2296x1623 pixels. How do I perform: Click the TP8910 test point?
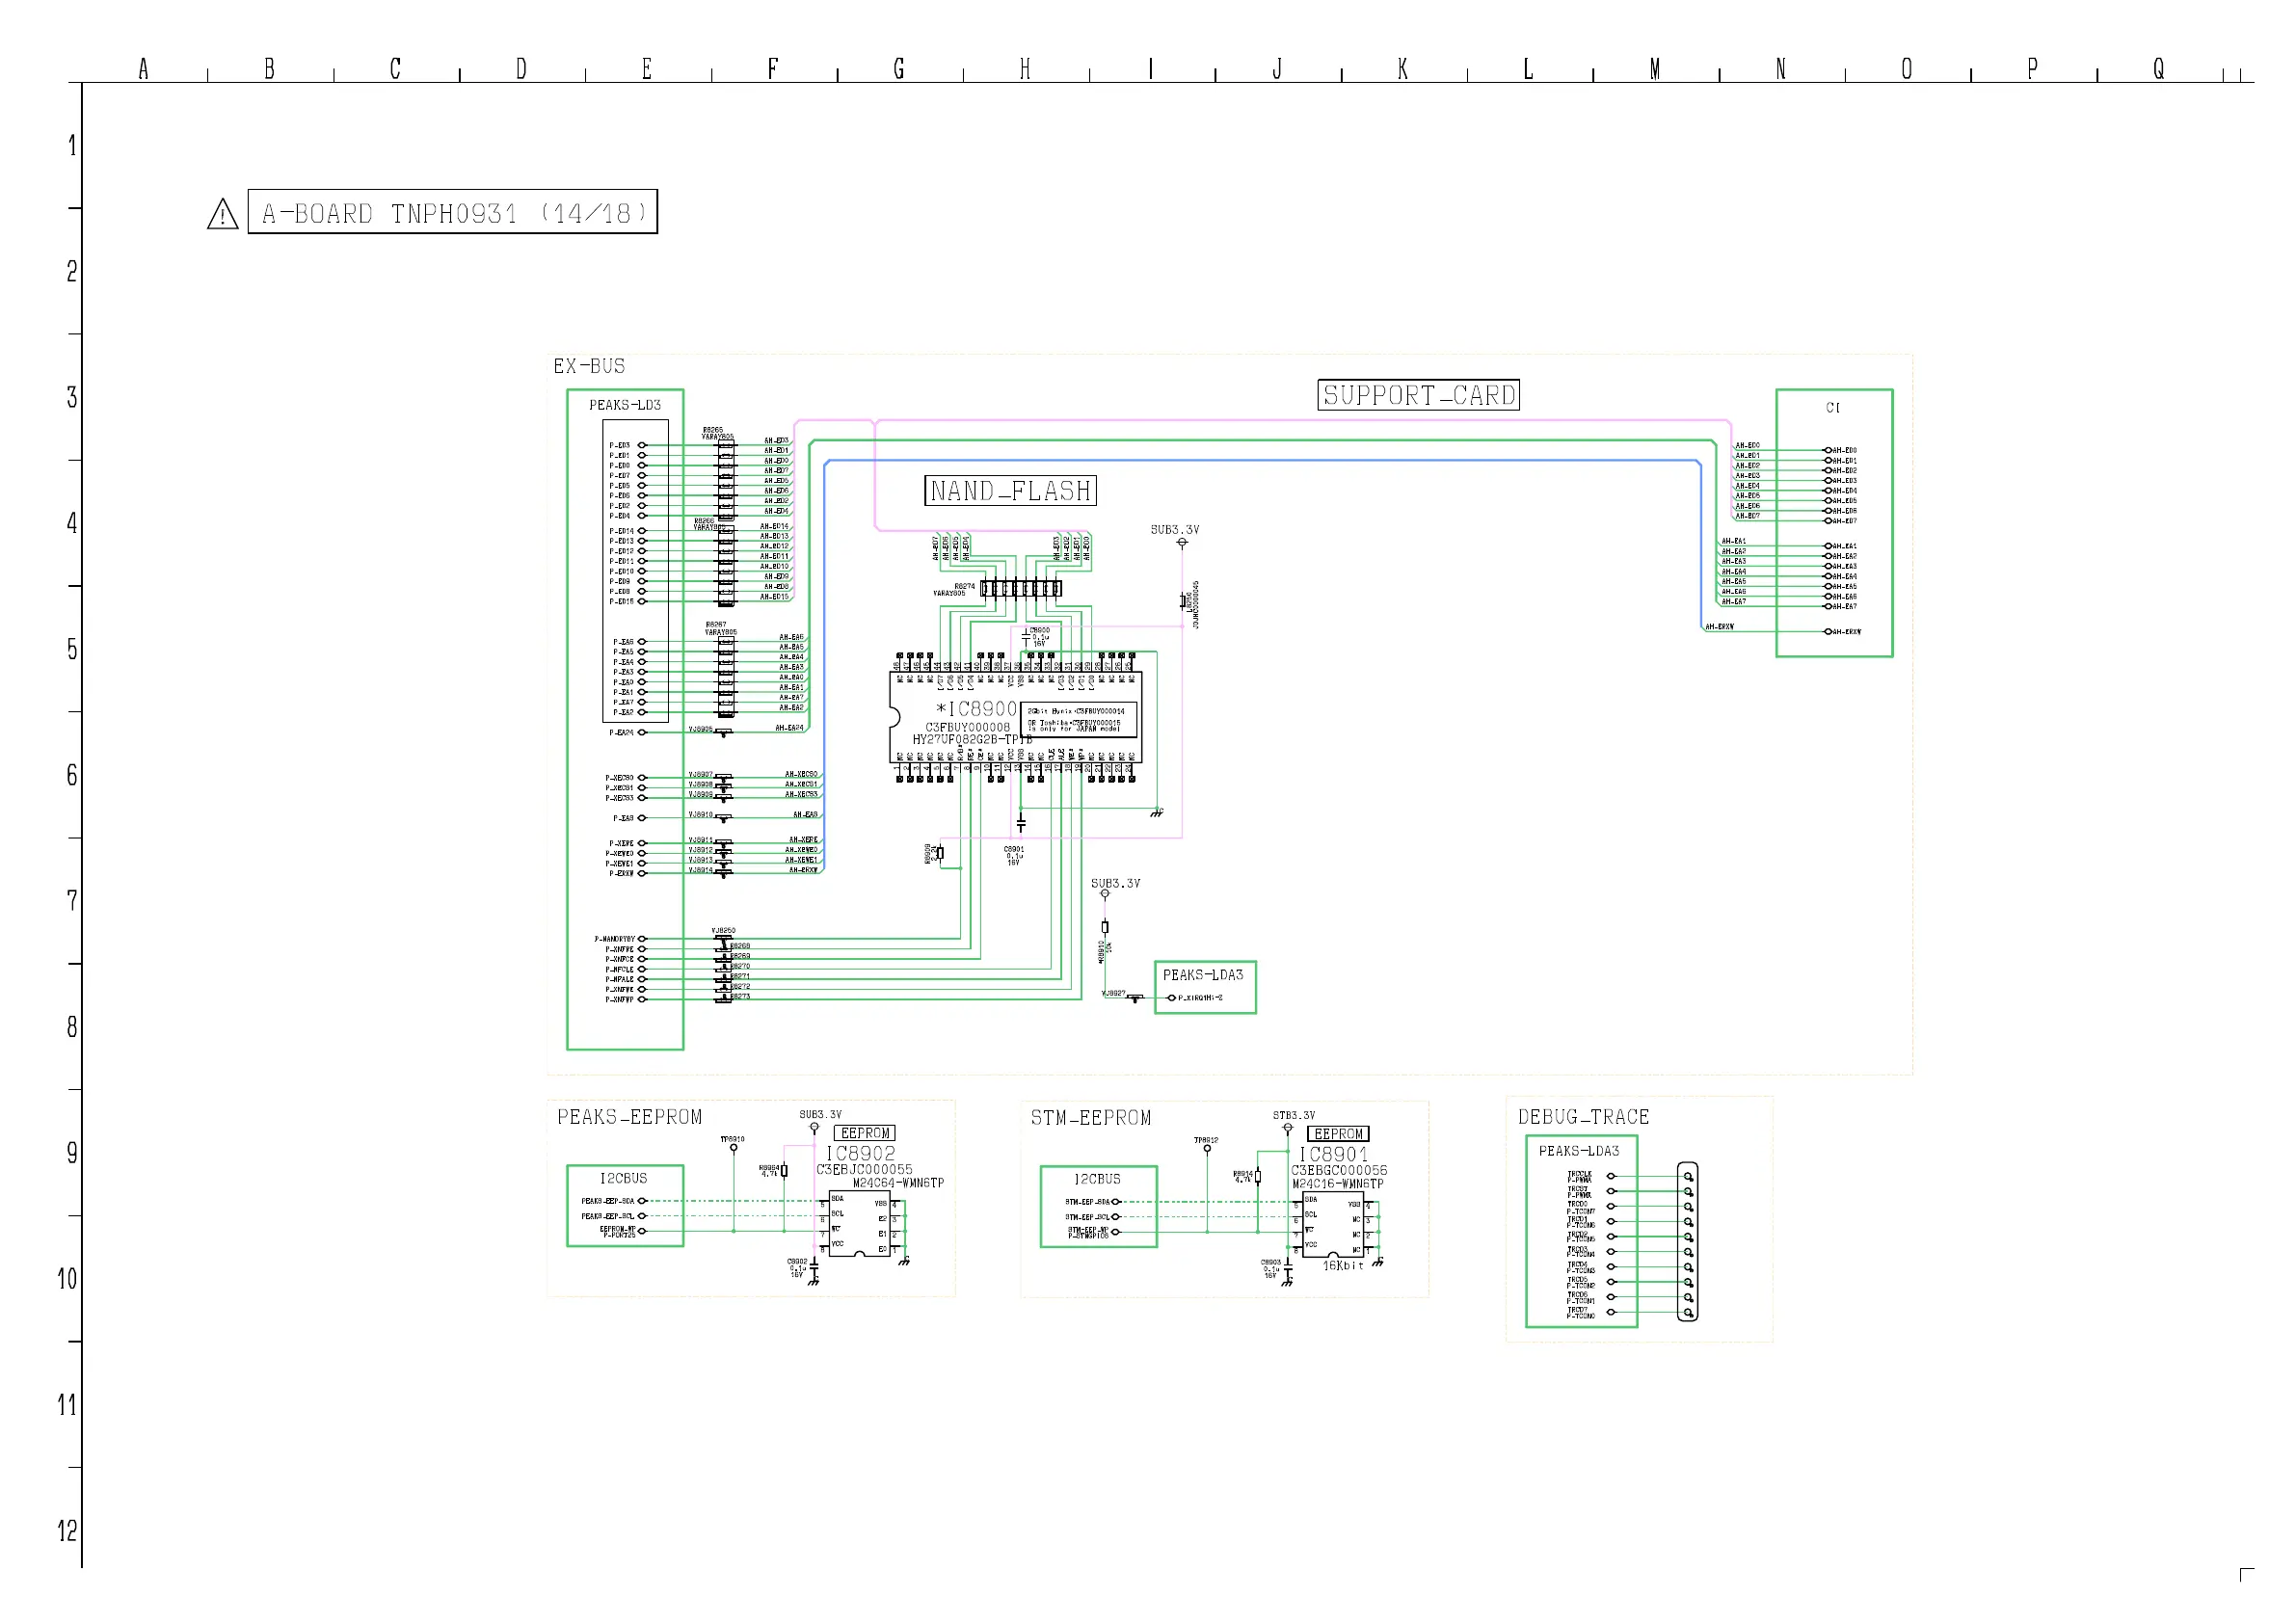coord(733,1147)
